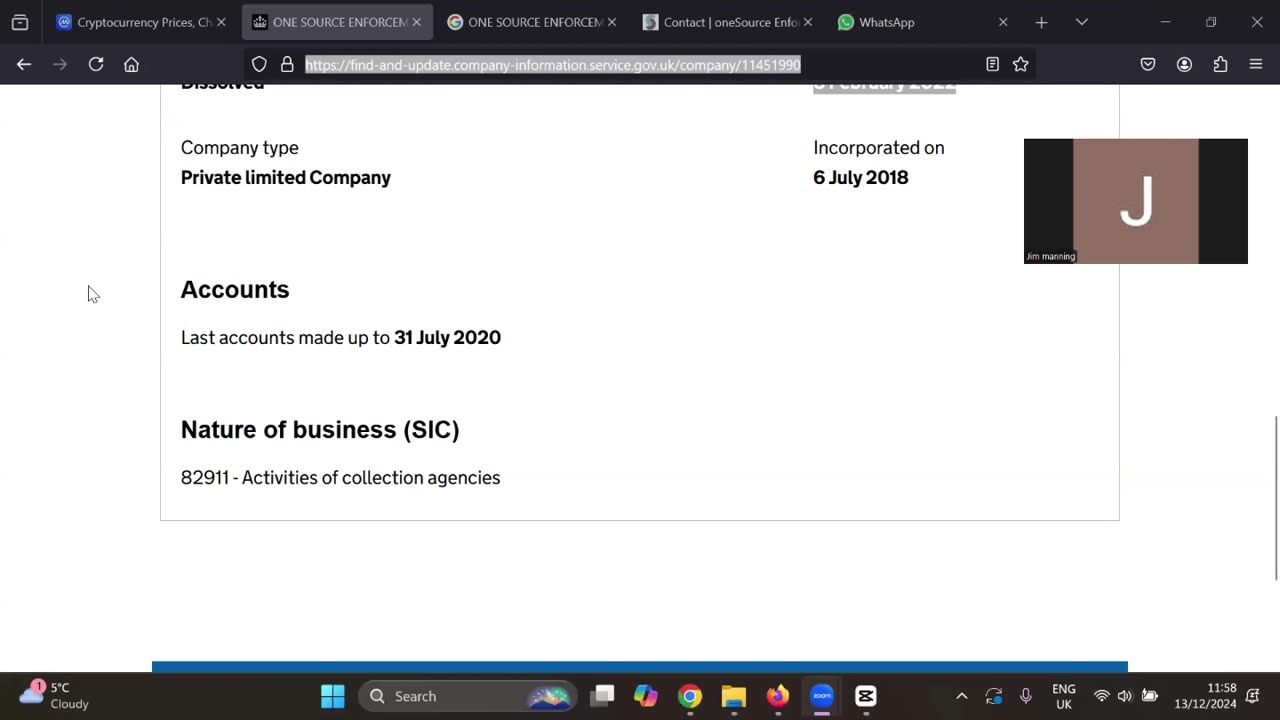The height and width of the screenshot is (720, 1280).
Task: Open Zoom from the taskbar
Action: click(821, 696)
